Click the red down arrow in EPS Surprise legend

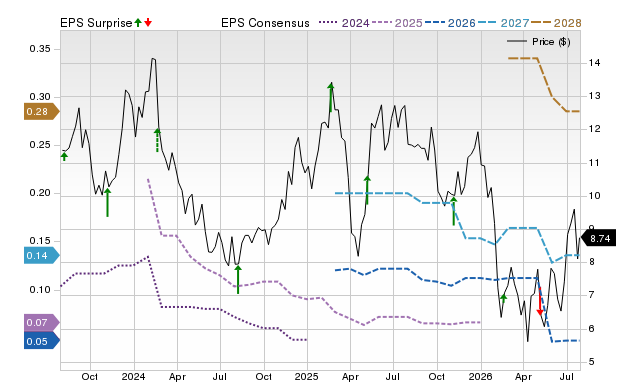click(x=148, y=23)
